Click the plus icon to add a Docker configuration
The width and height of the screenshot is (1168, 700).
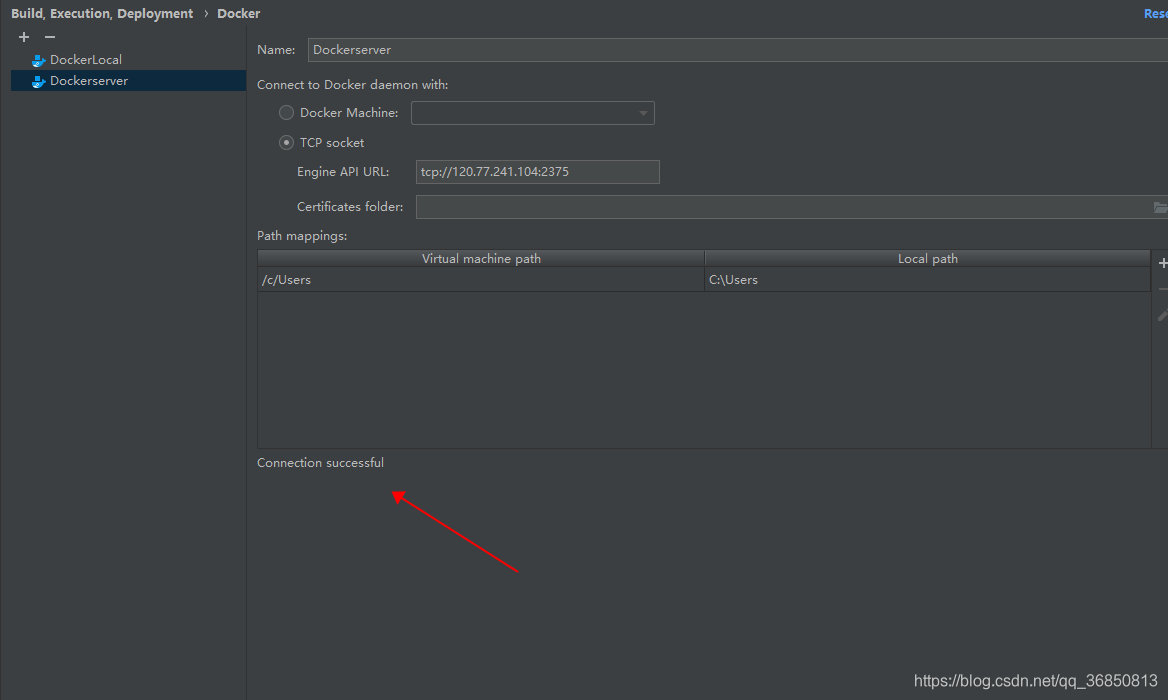click(23, 37)
